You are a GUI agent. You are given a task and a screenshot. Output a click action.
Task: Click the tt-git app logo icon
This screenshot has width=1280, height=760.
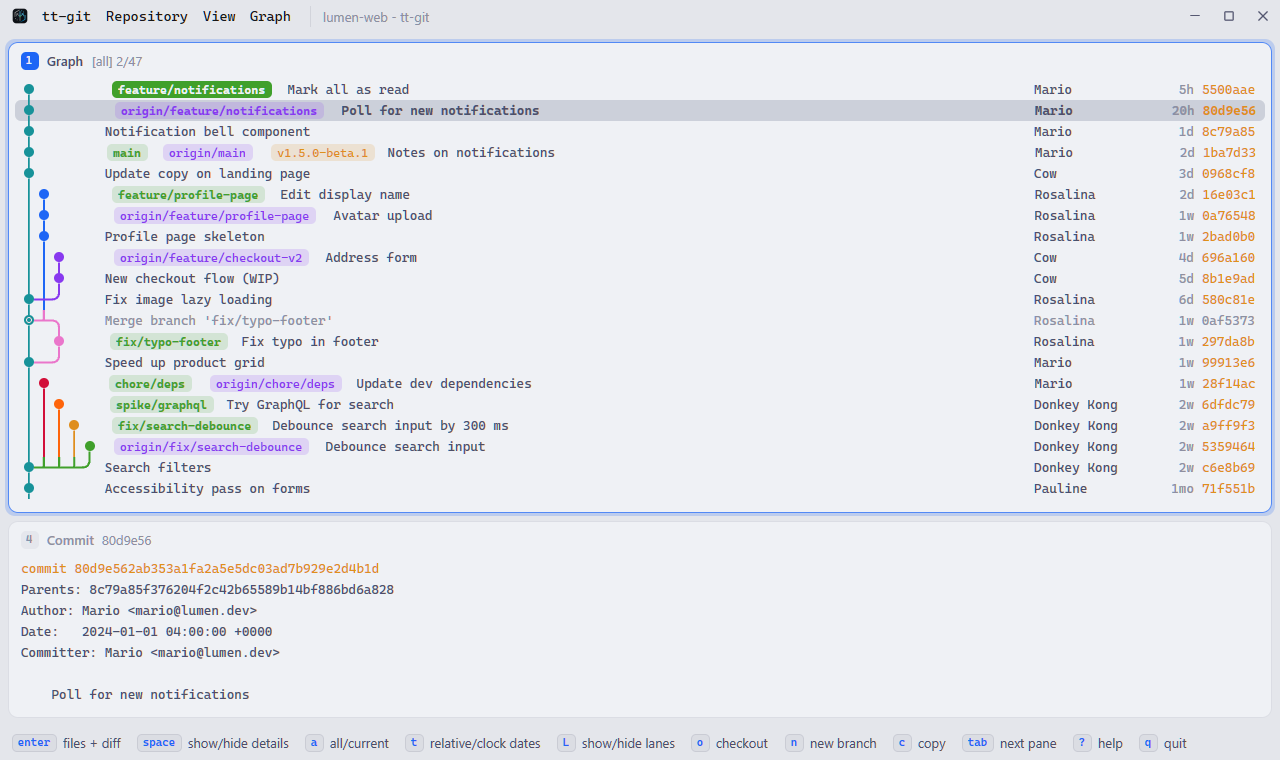tap(20, 16)
